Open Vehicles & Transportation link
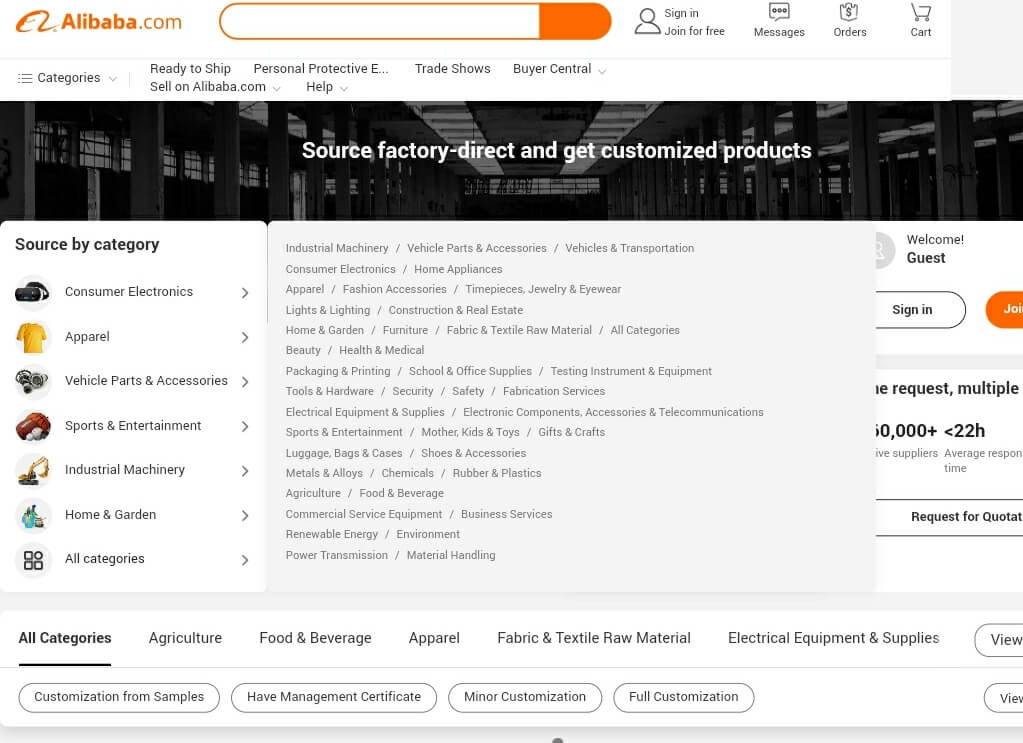 coord(629,249)
